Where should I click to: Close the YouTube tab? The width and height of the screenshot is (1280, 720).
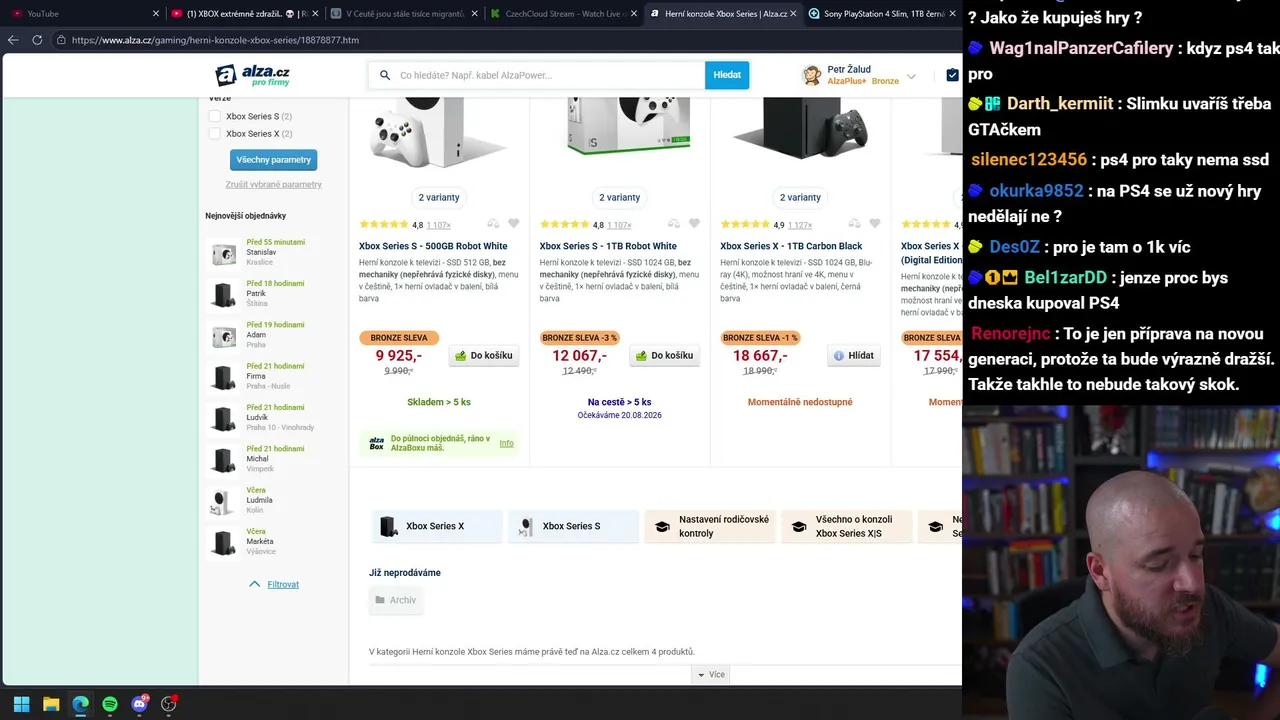[156, 14]
